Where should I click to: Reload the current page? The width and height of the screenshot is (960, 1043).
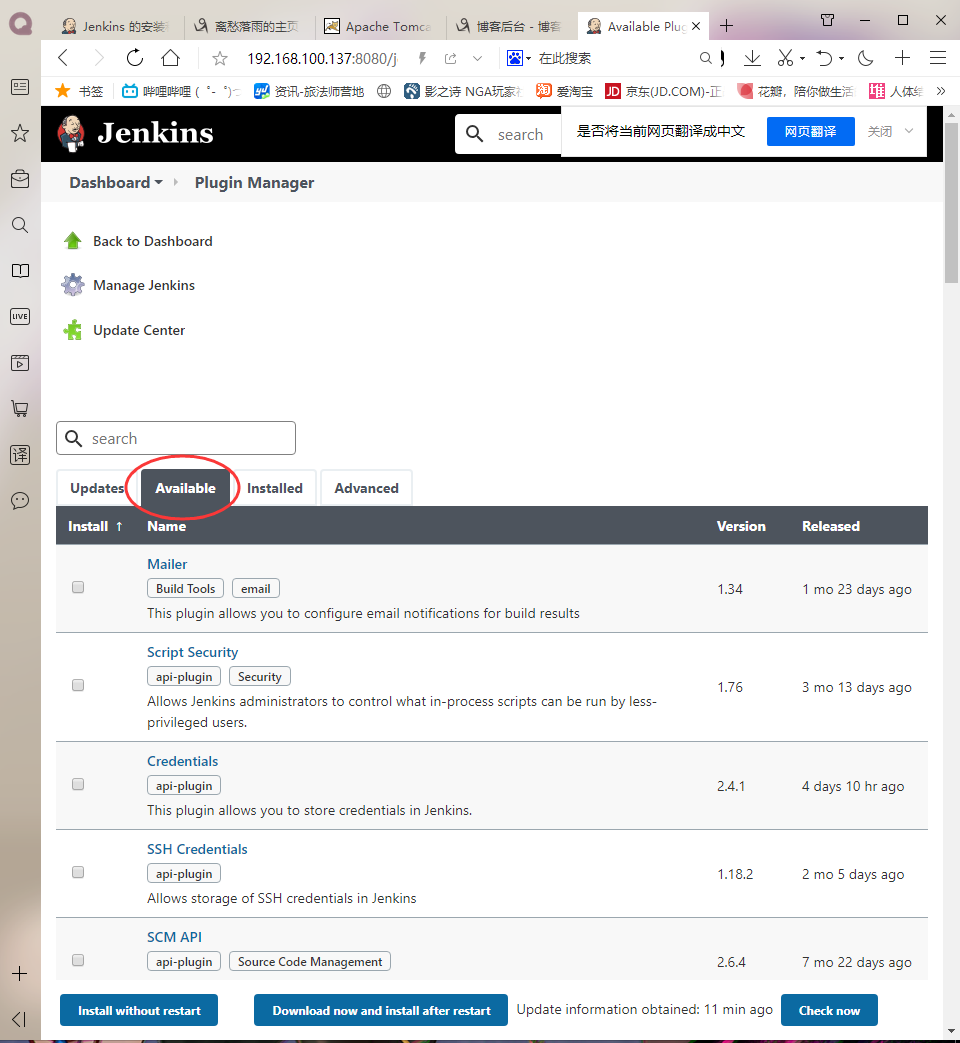(x=135, y=59)
